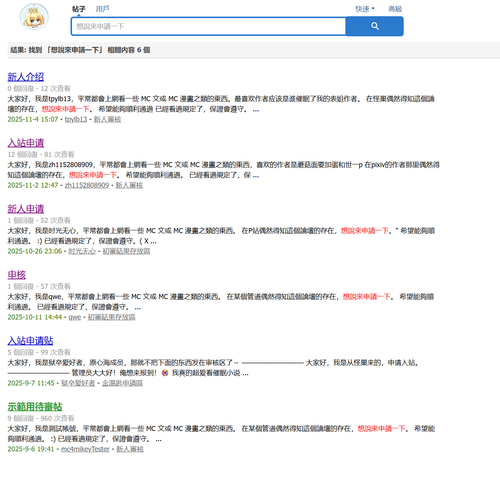This screenshot has width=500, height=479.
Task: Visit author tpylb13's profile
Action: tap(76, 119)
